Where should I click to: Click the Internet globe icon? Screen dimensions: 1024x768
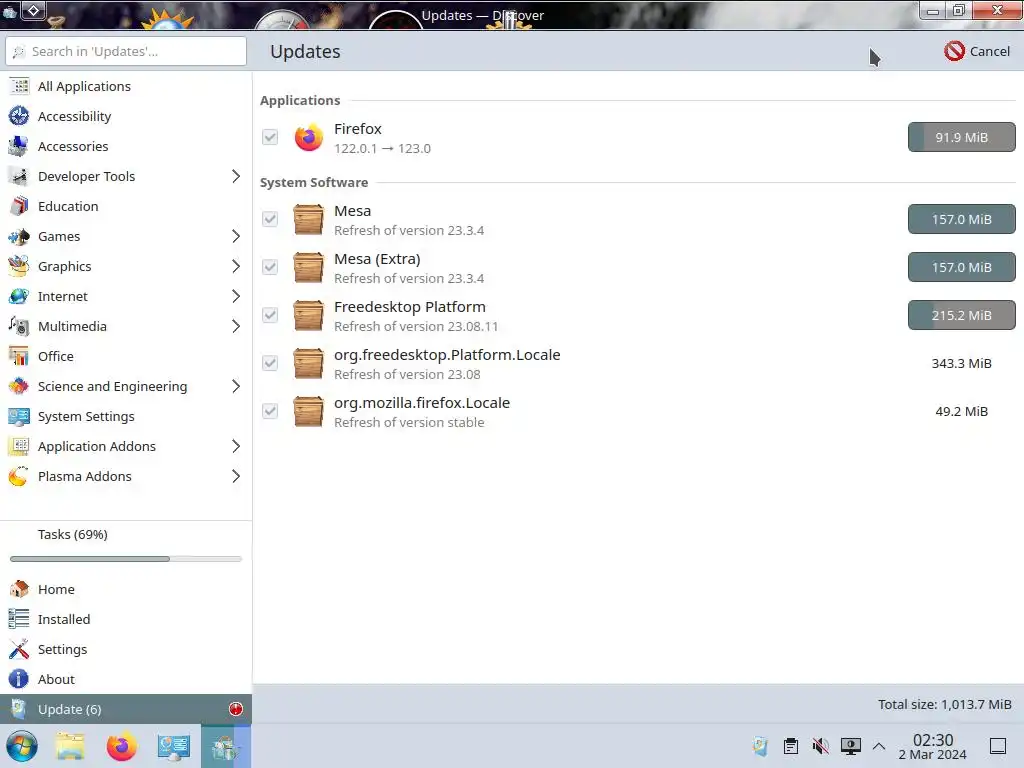[x=19, y=296]
